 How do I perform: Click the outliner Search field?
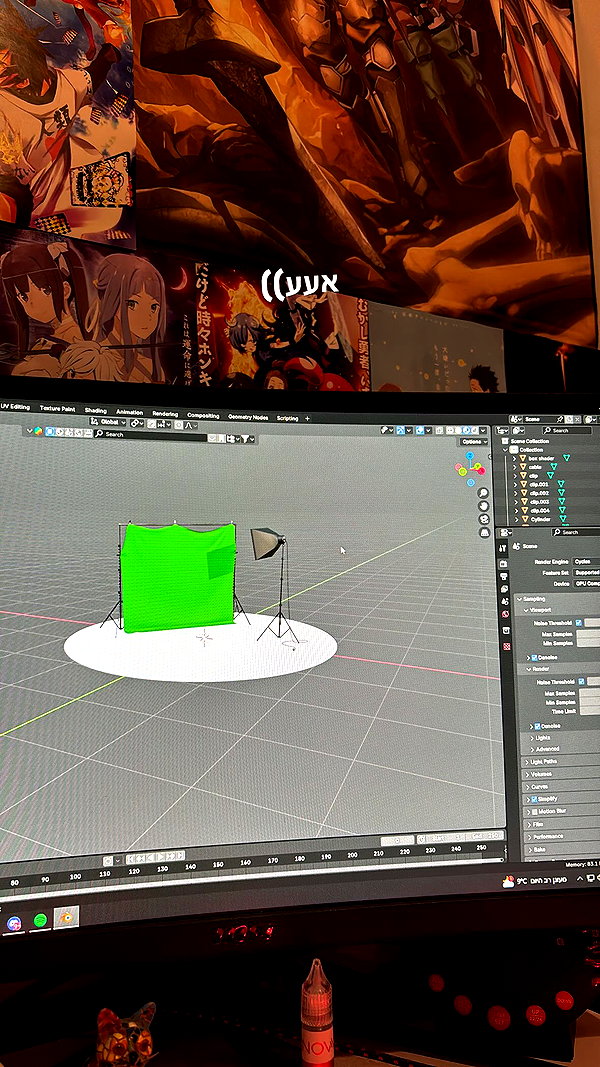566,430
